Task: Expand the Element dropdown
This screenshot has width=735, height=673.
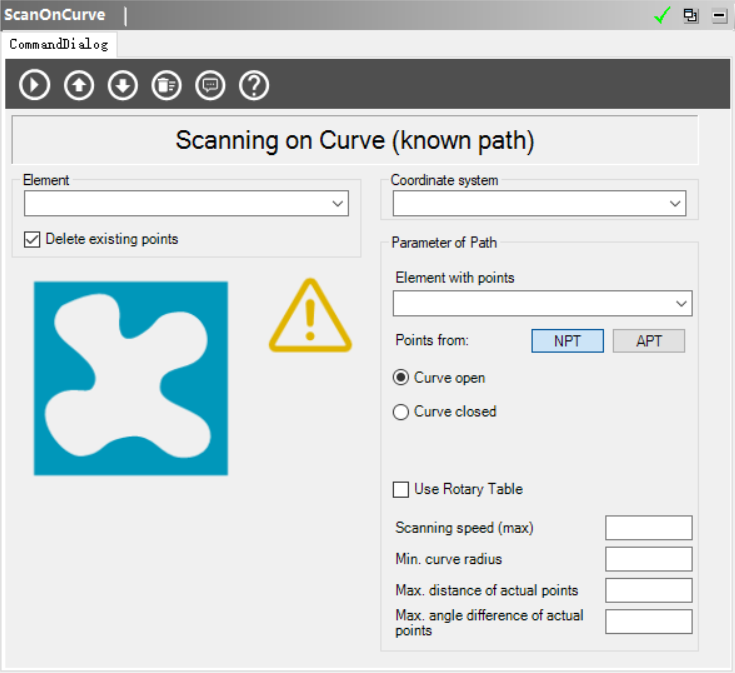Action: [x=186, y=204]
